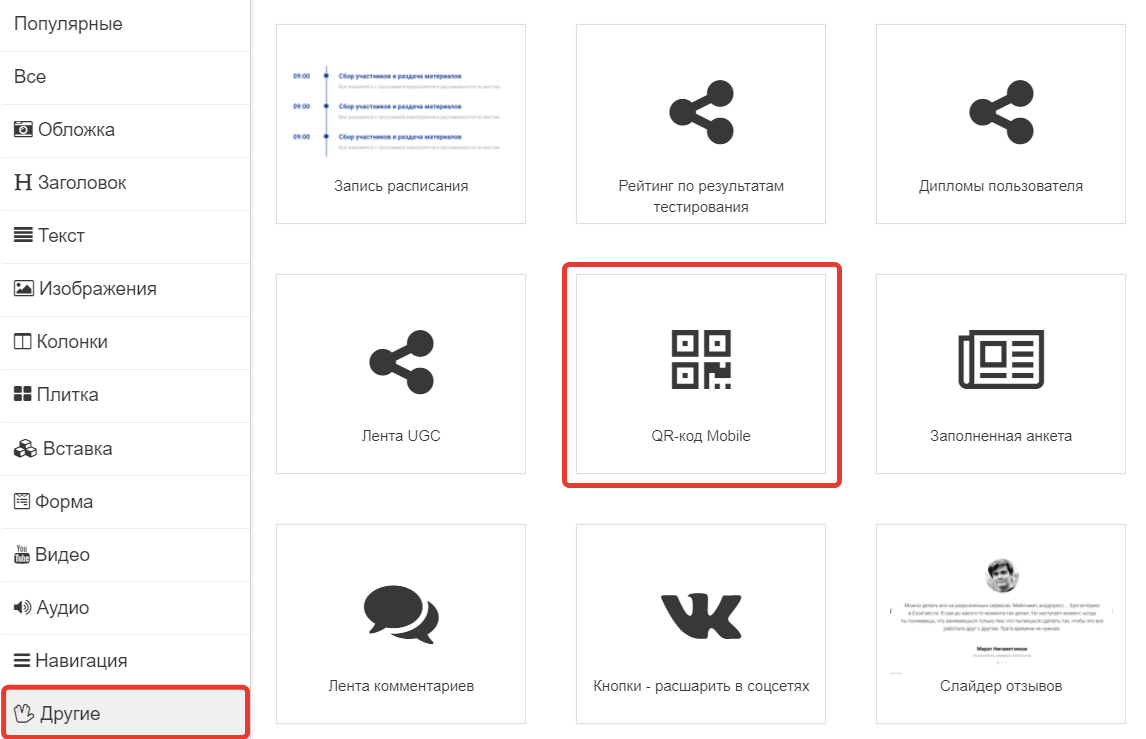Screen dimensions: 1146x739
Task: Click the hand icon beside Другие
Action: click(24, 713)
